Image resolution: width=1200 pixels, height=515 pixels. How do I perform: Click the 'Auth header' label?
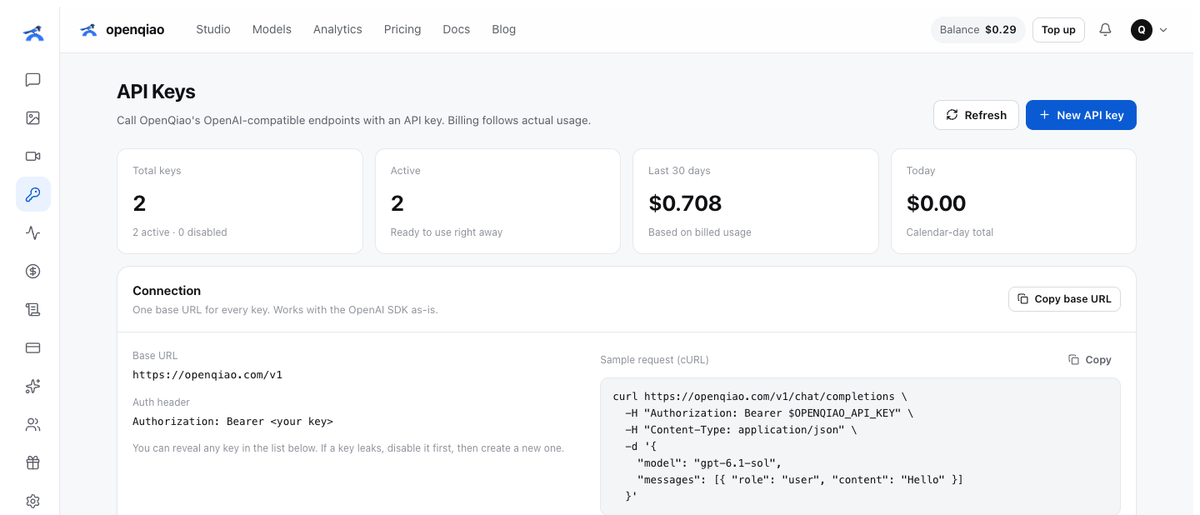click(x=161, y=402)
